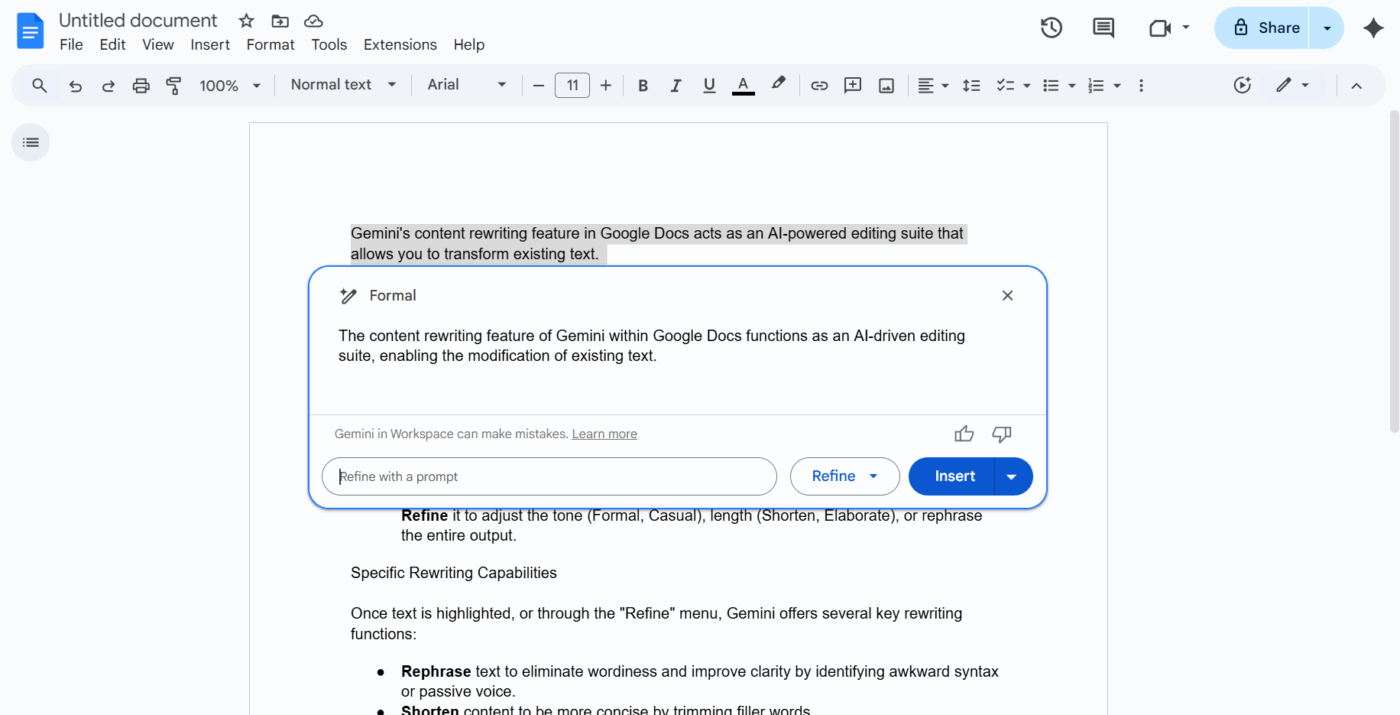The image size is (1400, 715).
Task: Open version history clock icon
Action: (1051, 28)
